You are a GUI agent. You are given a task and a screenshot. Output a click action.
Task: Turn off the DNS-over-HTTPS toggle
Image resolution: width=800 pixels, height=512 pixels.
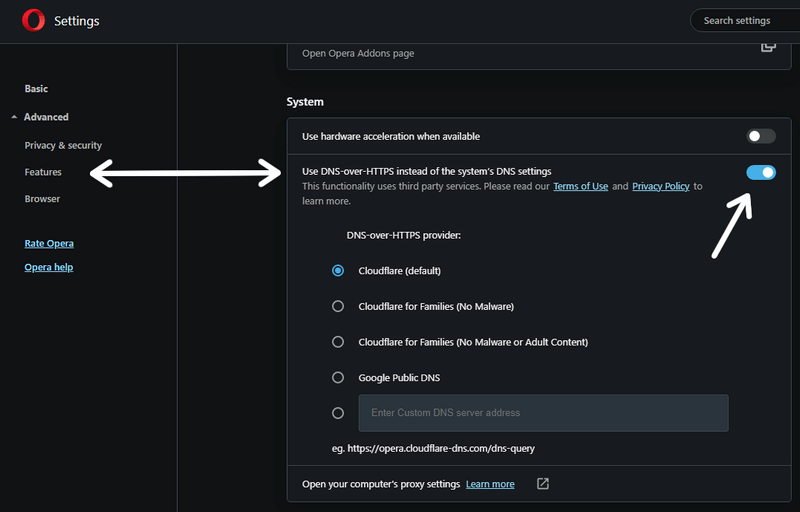[761, 173]
